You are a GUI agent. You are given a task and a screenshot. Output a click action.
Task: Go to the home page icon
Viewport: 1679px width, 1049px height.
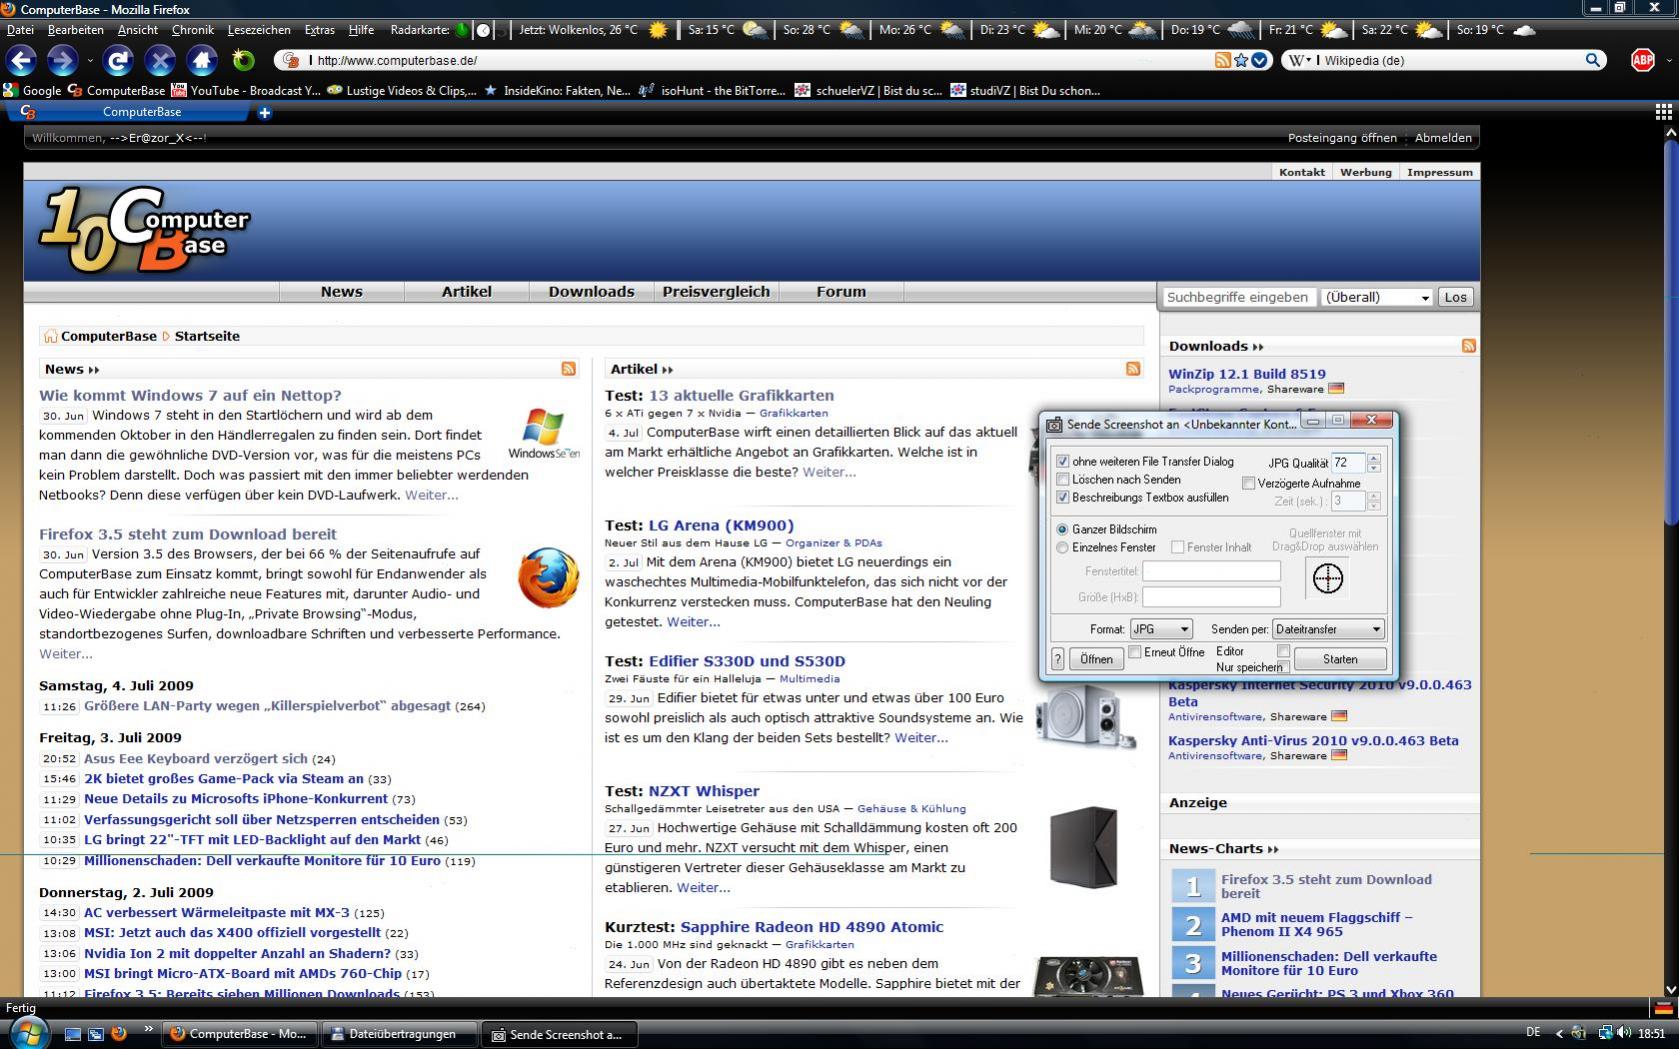coord(202,60)
